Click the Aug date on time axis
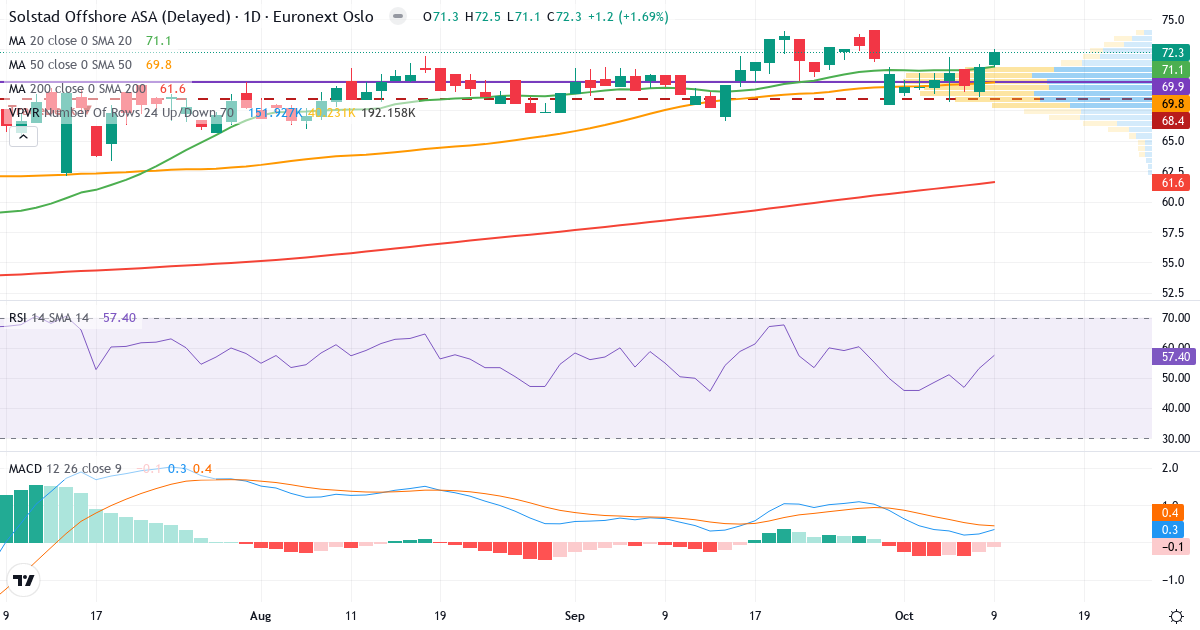The image size is (1200, 630). (x=261, y=616)
